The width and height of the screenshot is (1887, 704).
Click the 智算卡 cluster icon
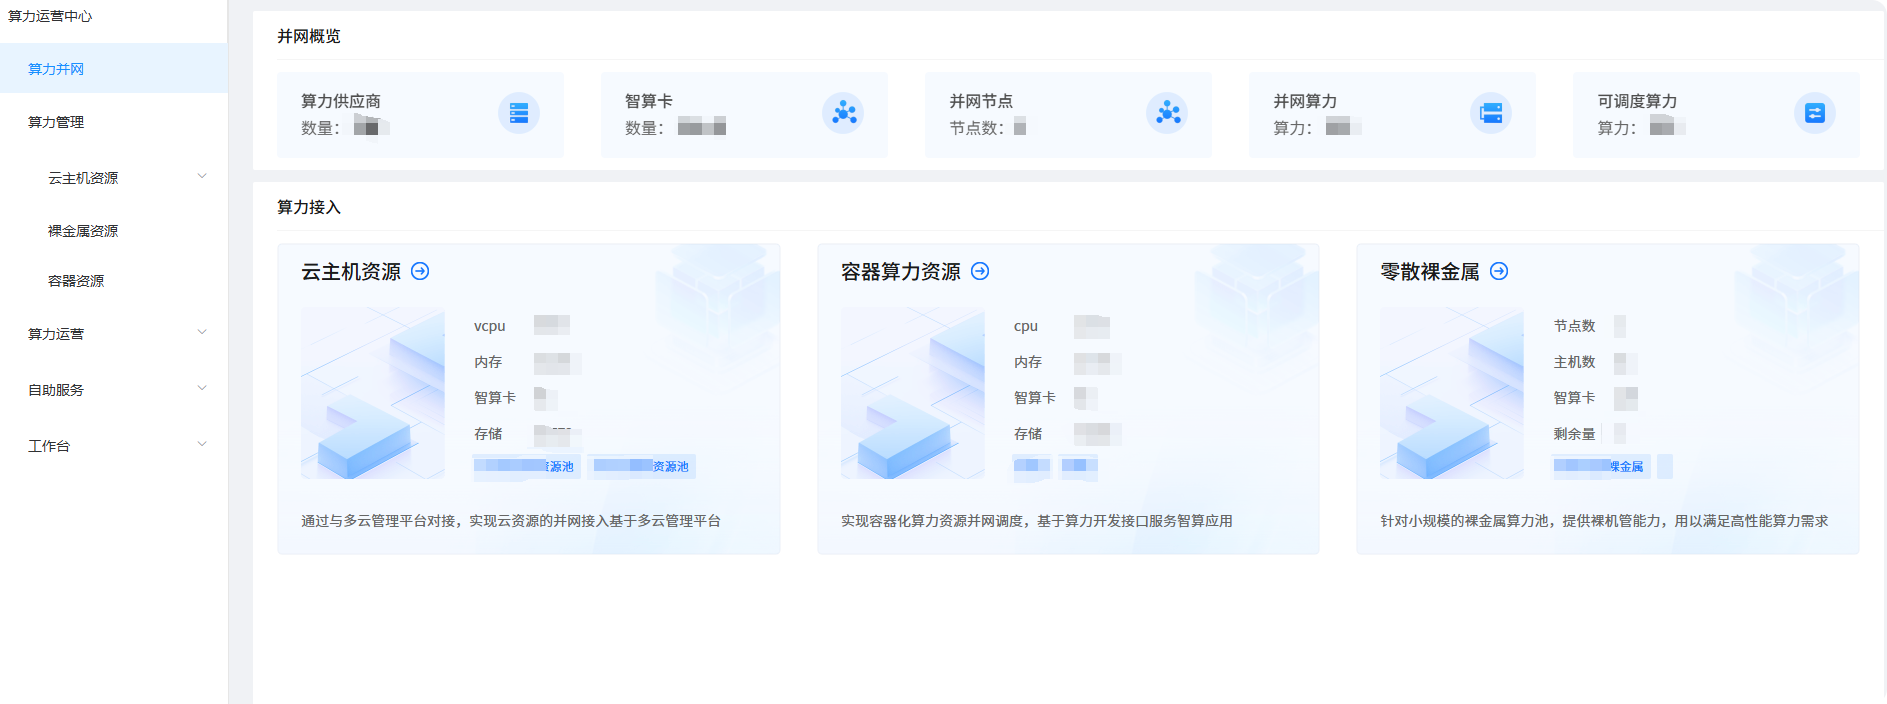843,113
